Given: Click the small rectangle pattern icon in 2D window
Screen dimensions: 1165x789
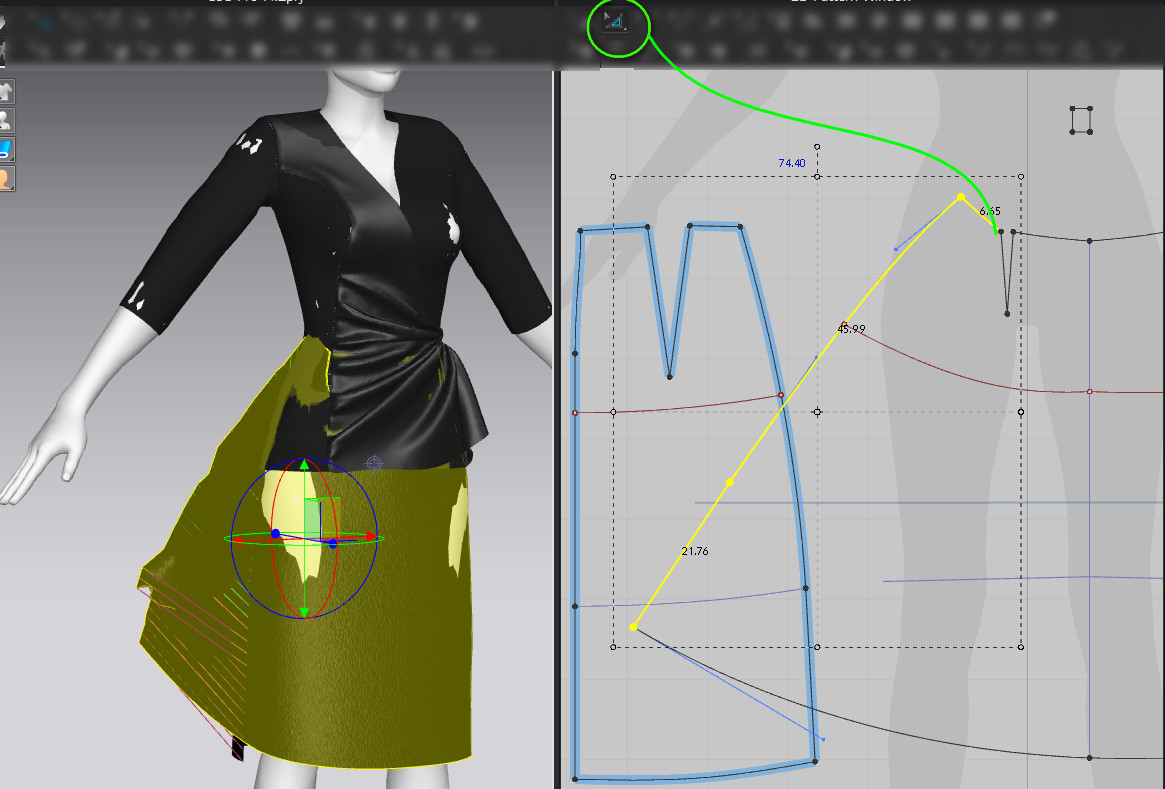Looking at the screenshot, I should coord(1080,120).
